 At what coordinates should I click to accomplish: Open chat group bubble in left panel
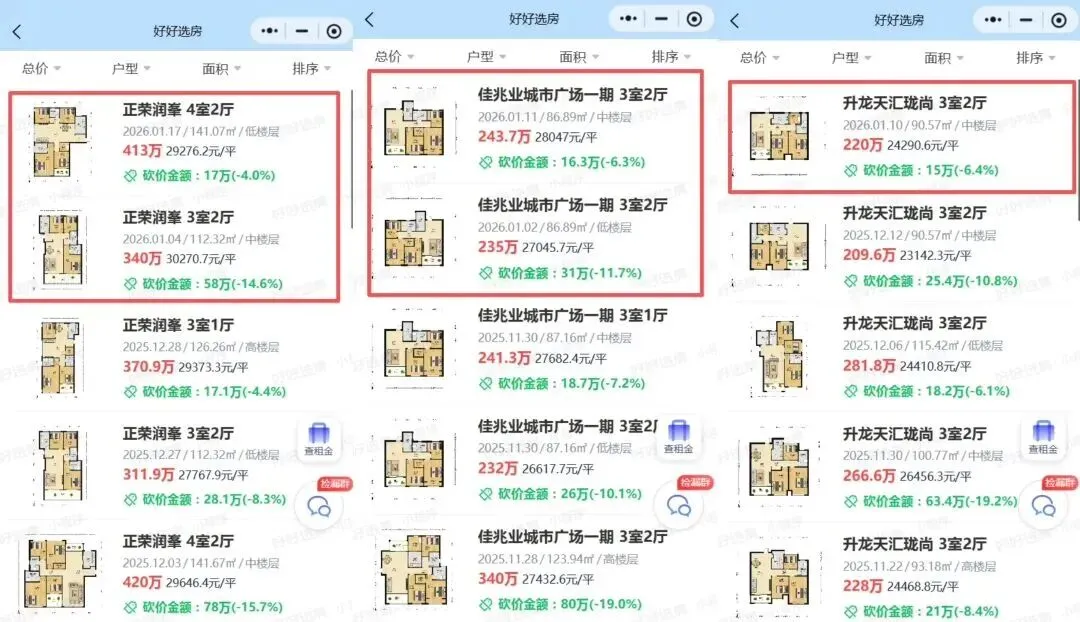click(319, 507)
